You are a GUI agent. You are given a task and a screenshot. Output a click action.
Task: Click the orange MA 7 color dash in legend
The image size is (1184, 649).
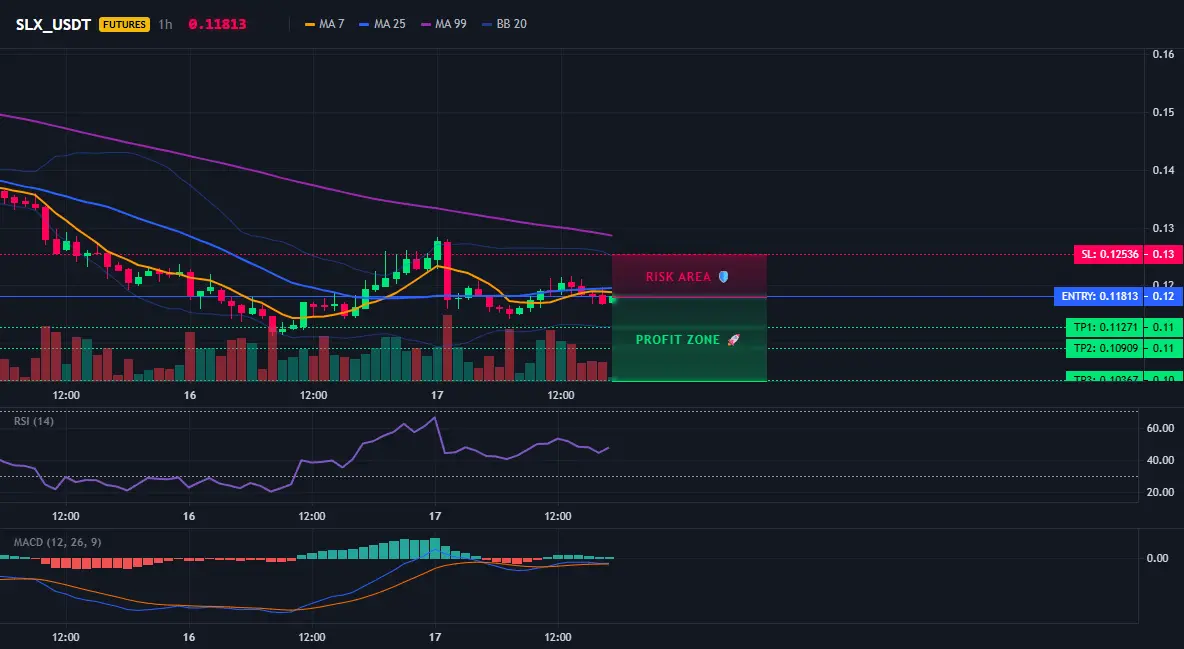[x=310, y=24]
